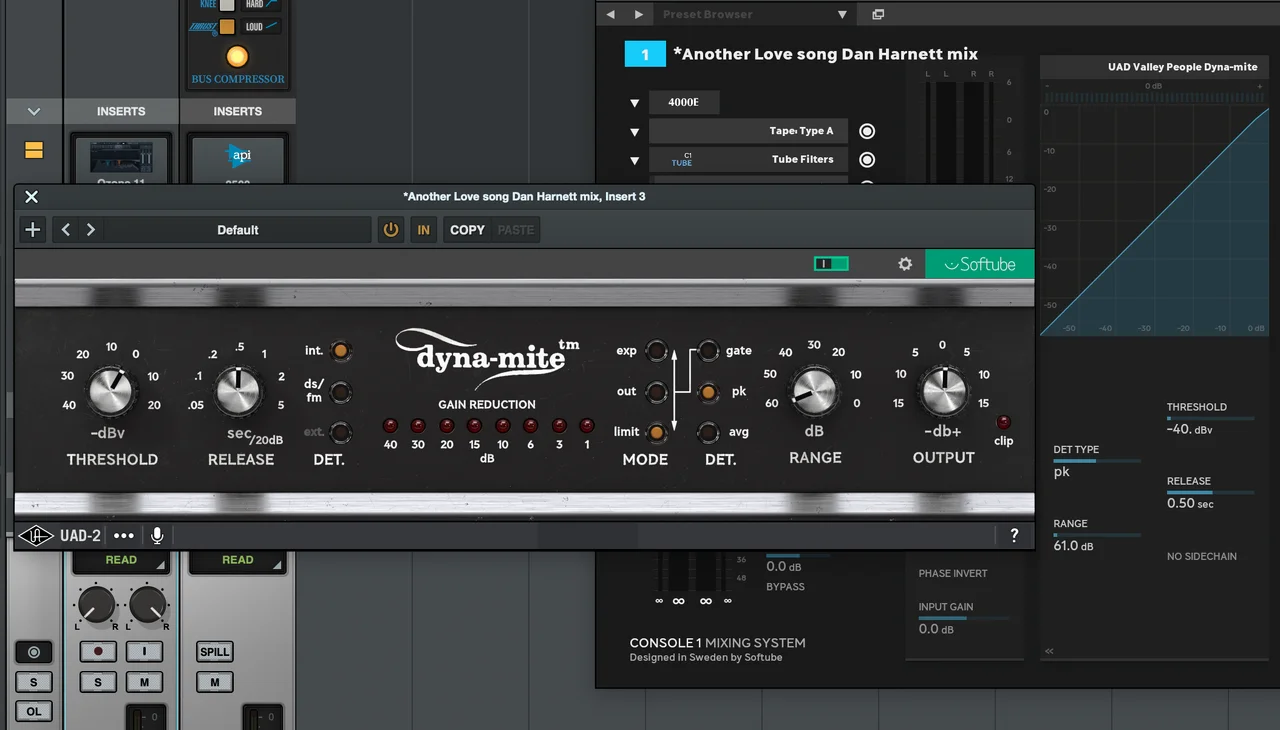Toggle the Tape Type A power button
The height and width of the screenshot is (730, 1280).
point(867,131)
